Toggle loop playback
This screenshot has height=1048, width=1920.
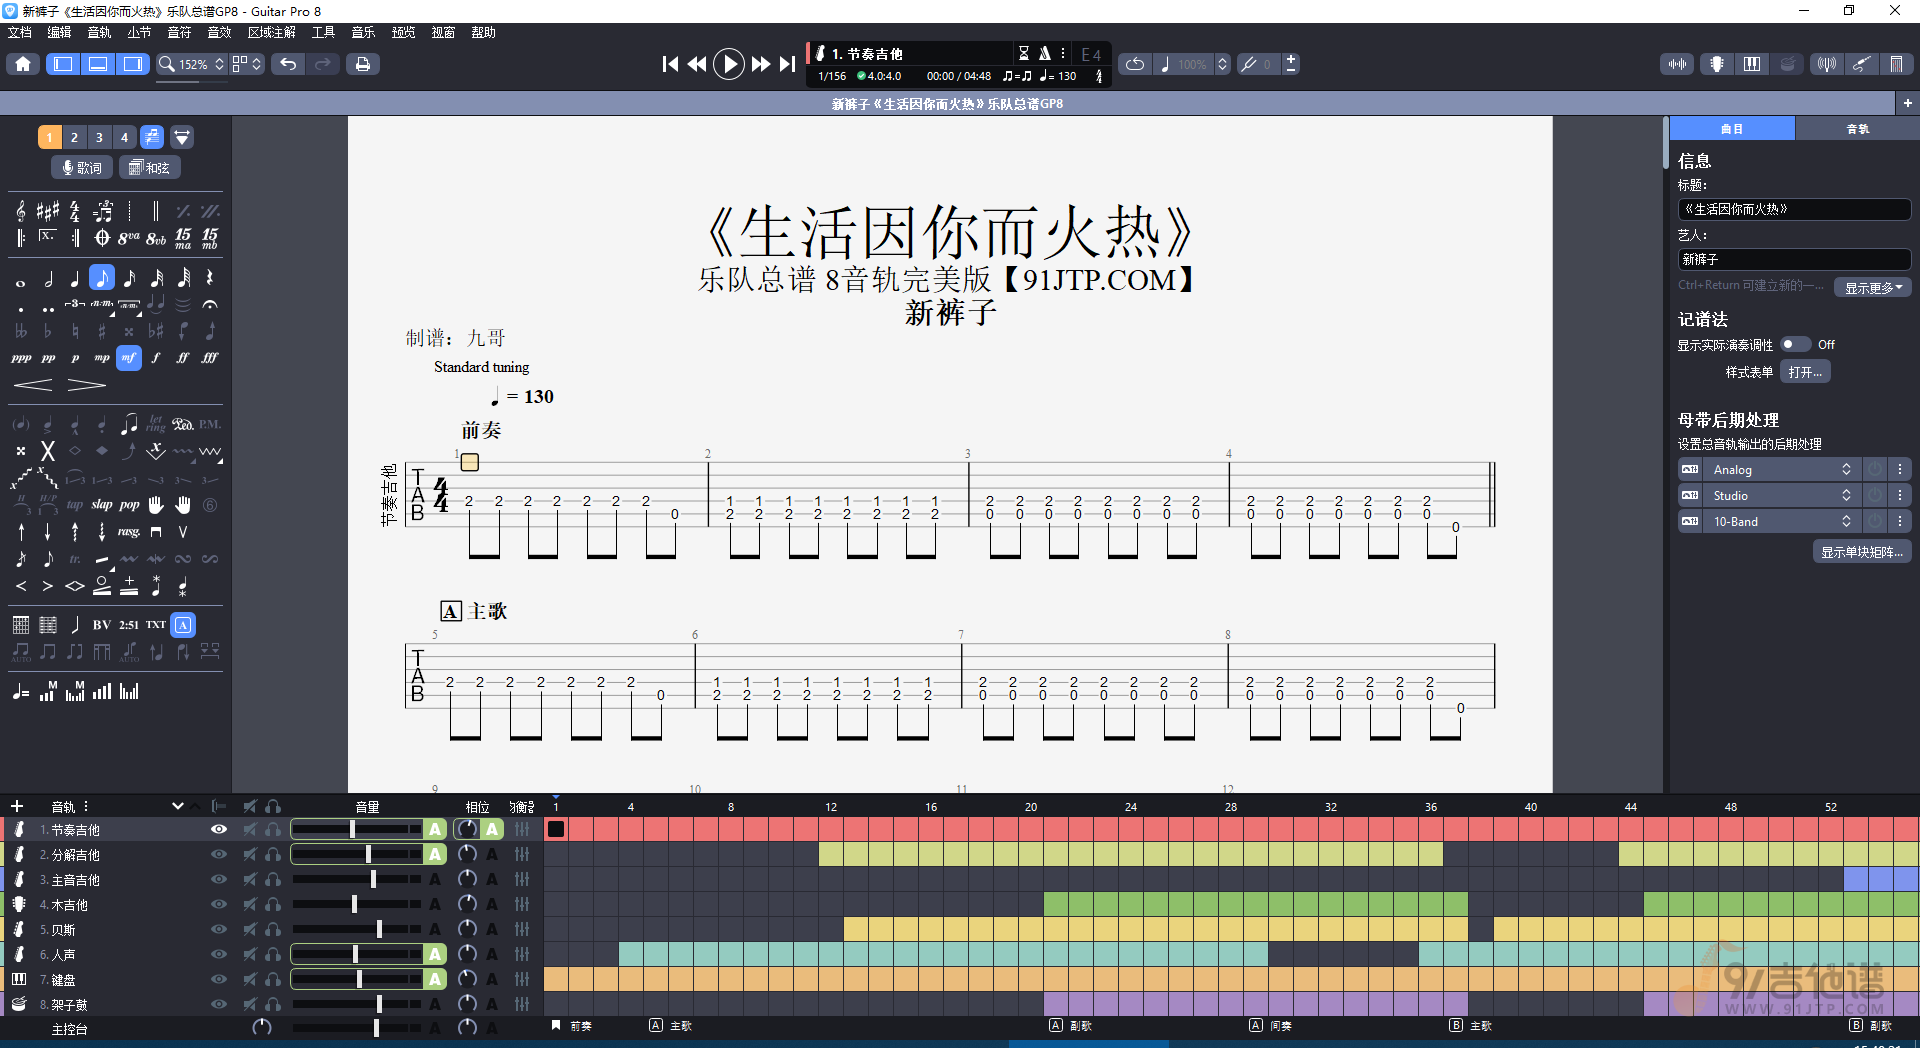tap(1135, 64)
